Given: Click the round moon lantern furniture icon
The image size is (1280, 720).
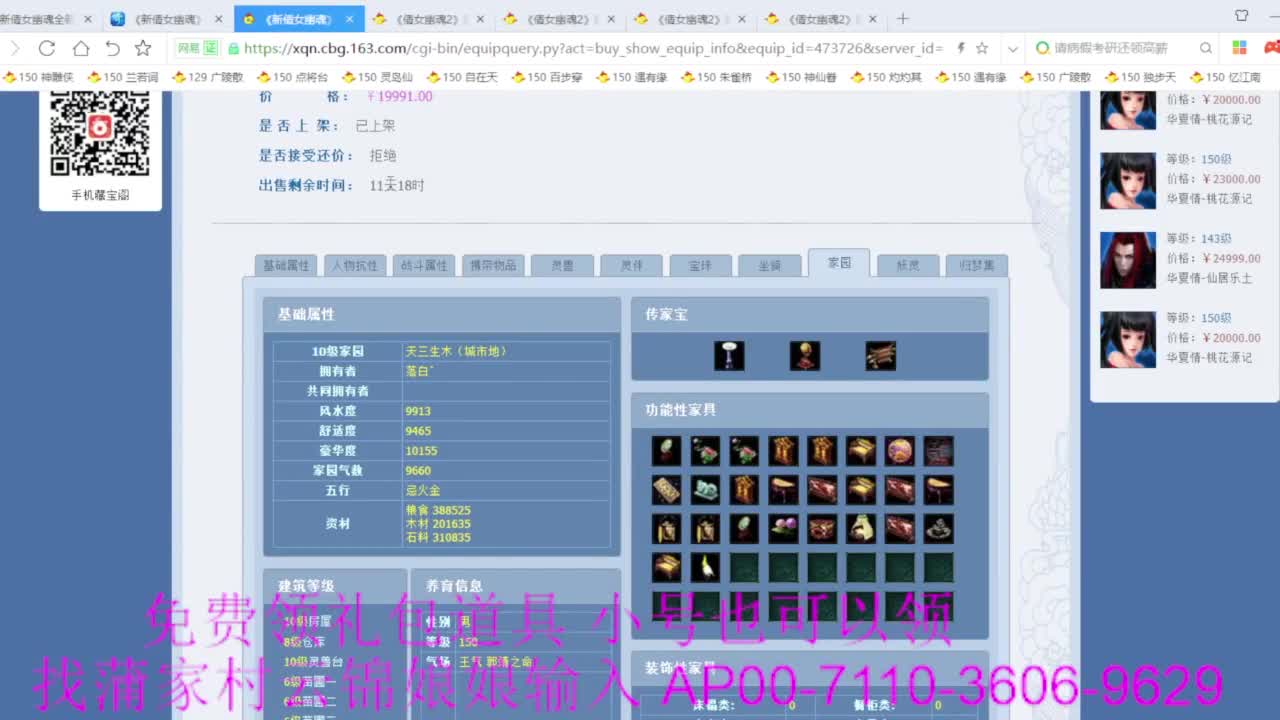Looking at the screenshot, I should coord(900,450).
